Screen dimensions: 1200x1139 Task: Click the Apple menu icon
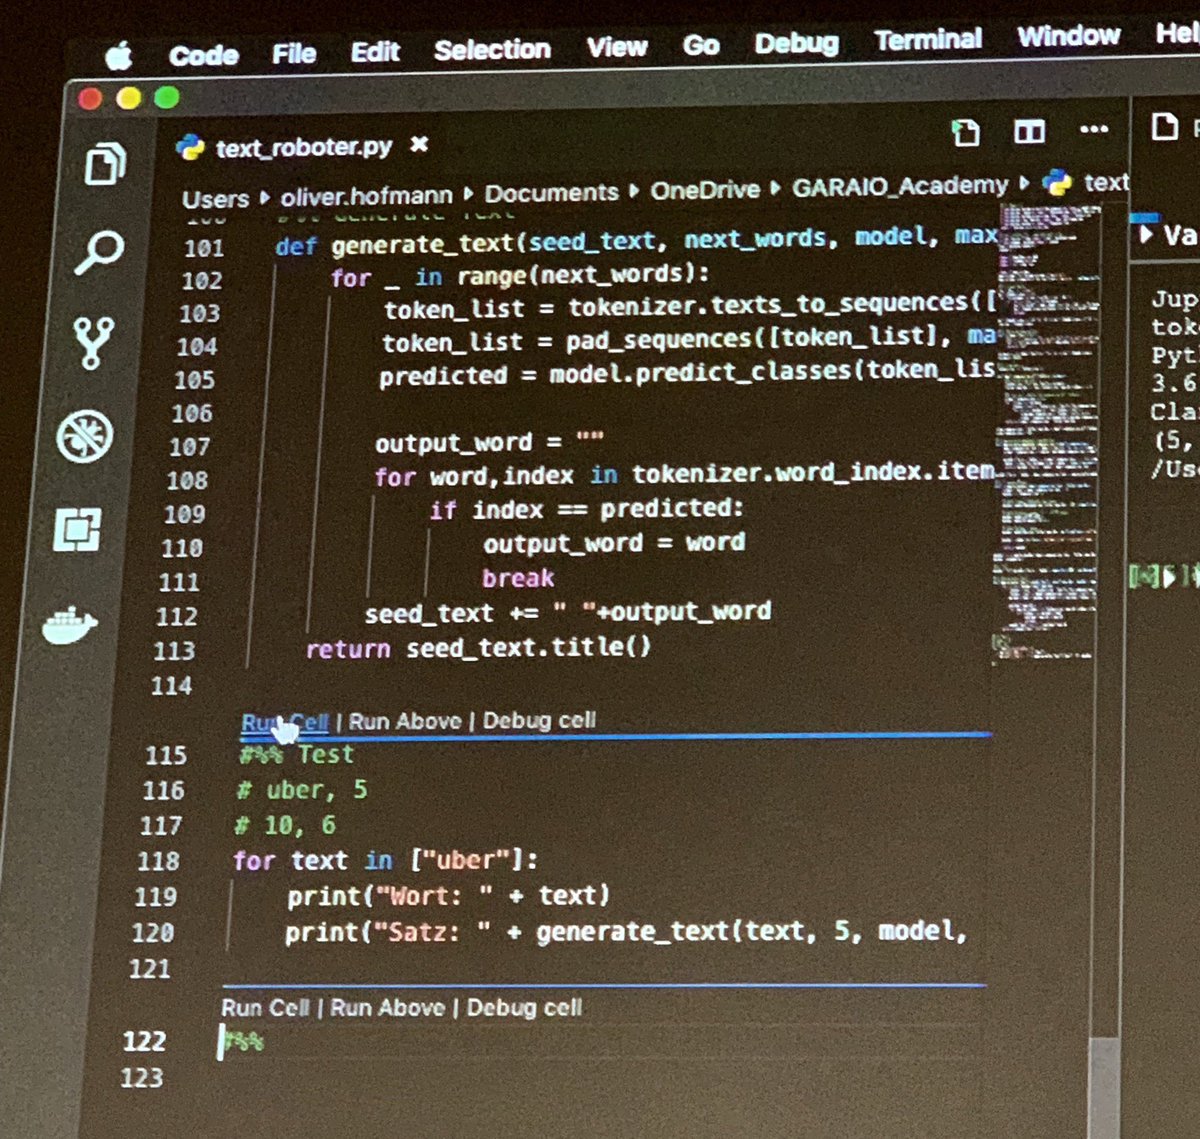click(x=119, y=57)
